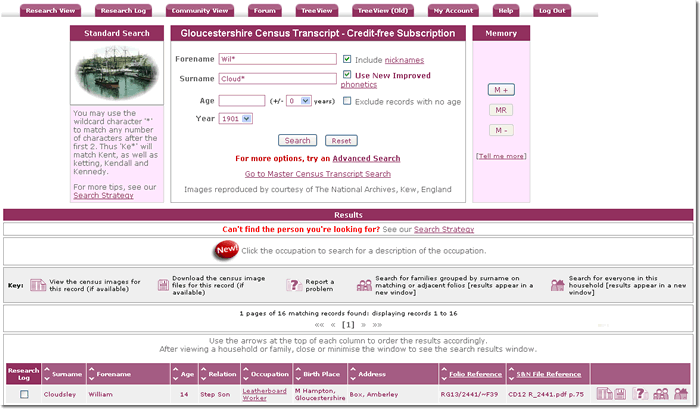Sort Surname column descending with down arrow
Viewport: 700px width, 409px height.
click(x=47, y=379)
